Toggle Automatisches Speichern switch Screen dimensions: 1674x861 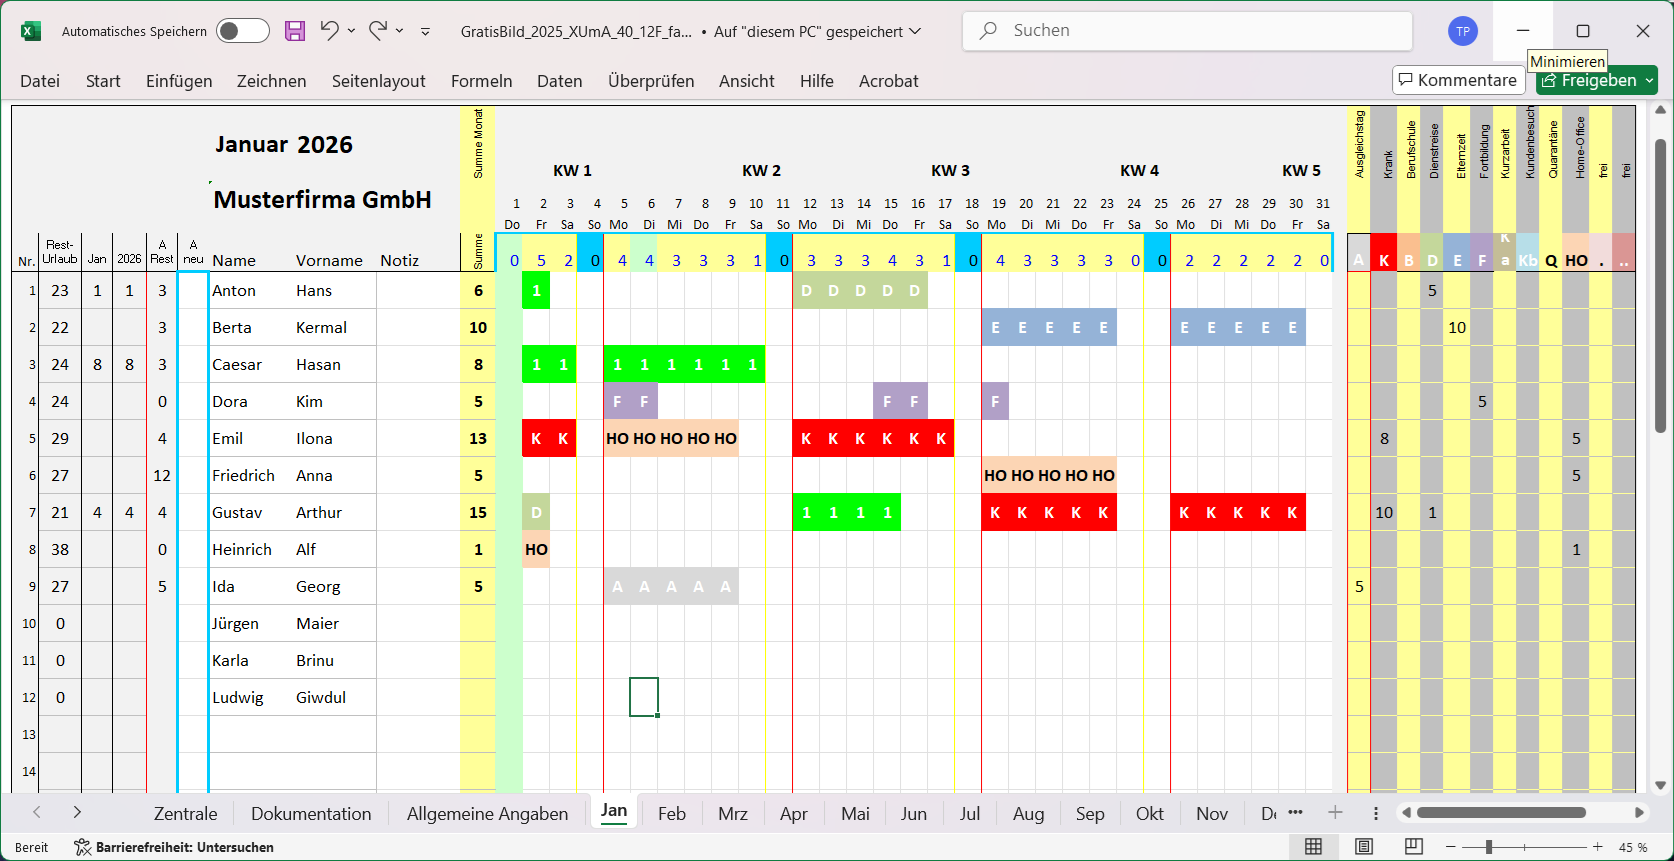coord(243,31)
